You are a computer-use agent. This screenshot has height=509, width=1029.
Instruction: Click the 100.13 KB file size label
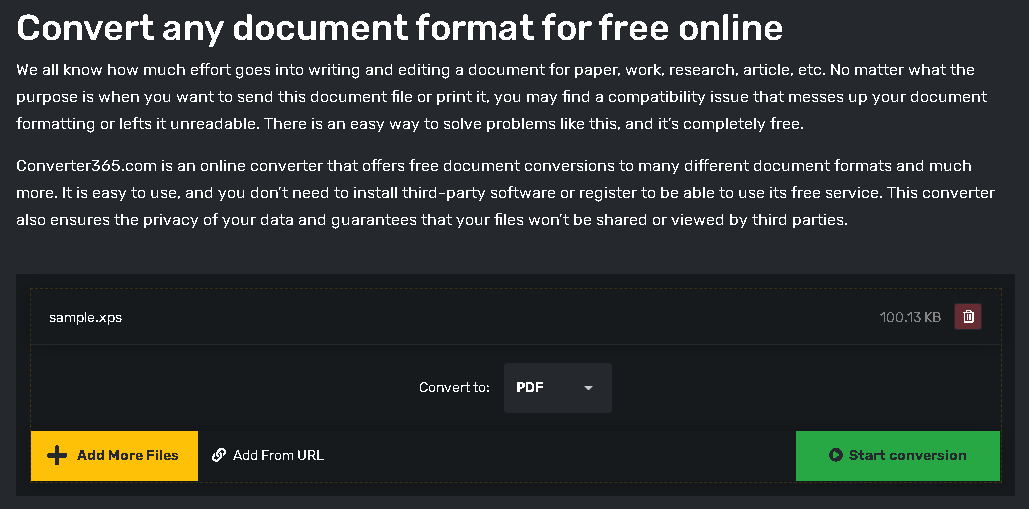(x=910, y=318)
